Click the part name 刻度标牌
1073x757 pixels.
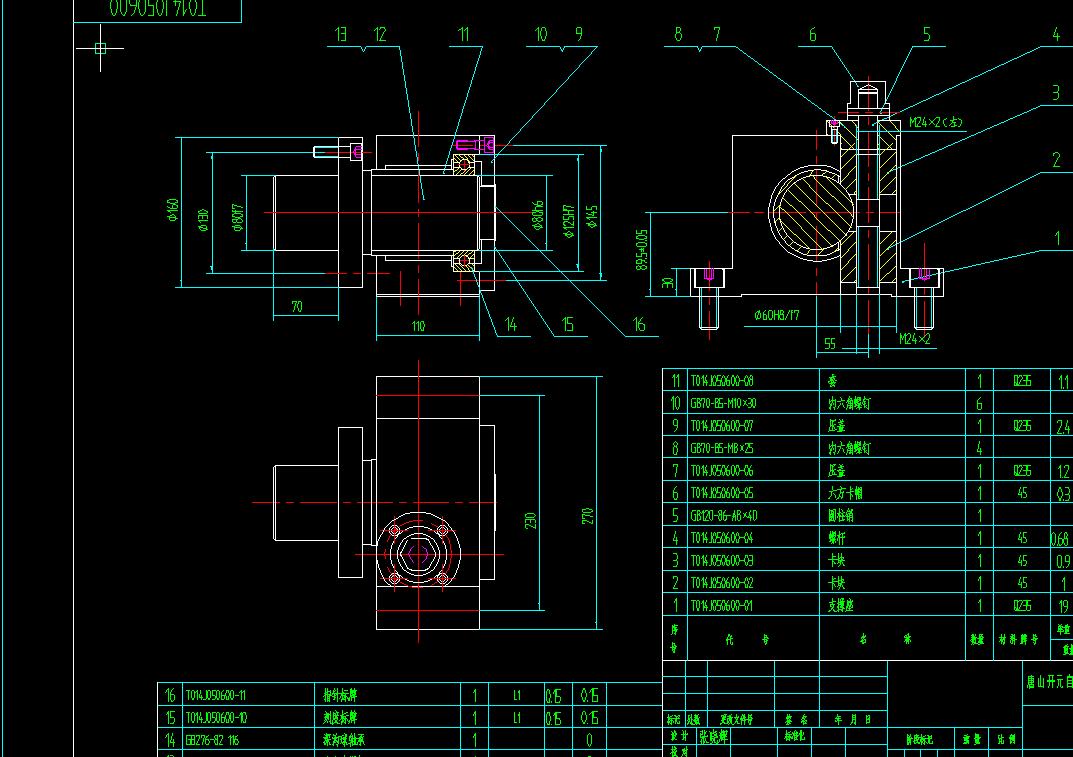340,718
